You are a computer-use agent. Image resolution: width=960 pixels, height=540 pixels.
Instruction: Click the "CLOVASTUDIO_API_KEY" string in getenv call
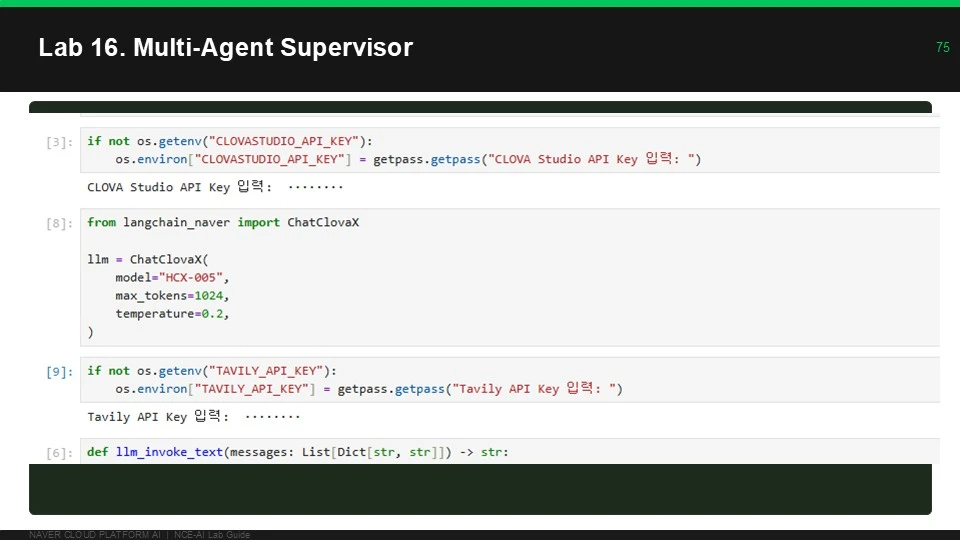point(283,141)
